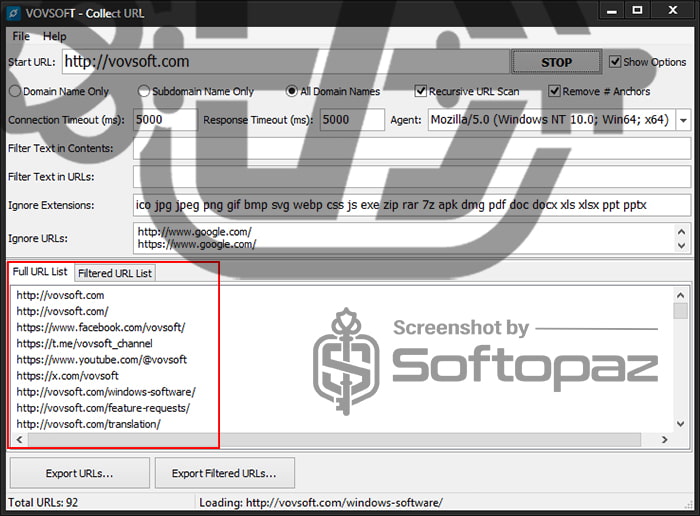Screen dimensions: 700x516
Task: Maximize the Collect URL window
Action: 638,10
